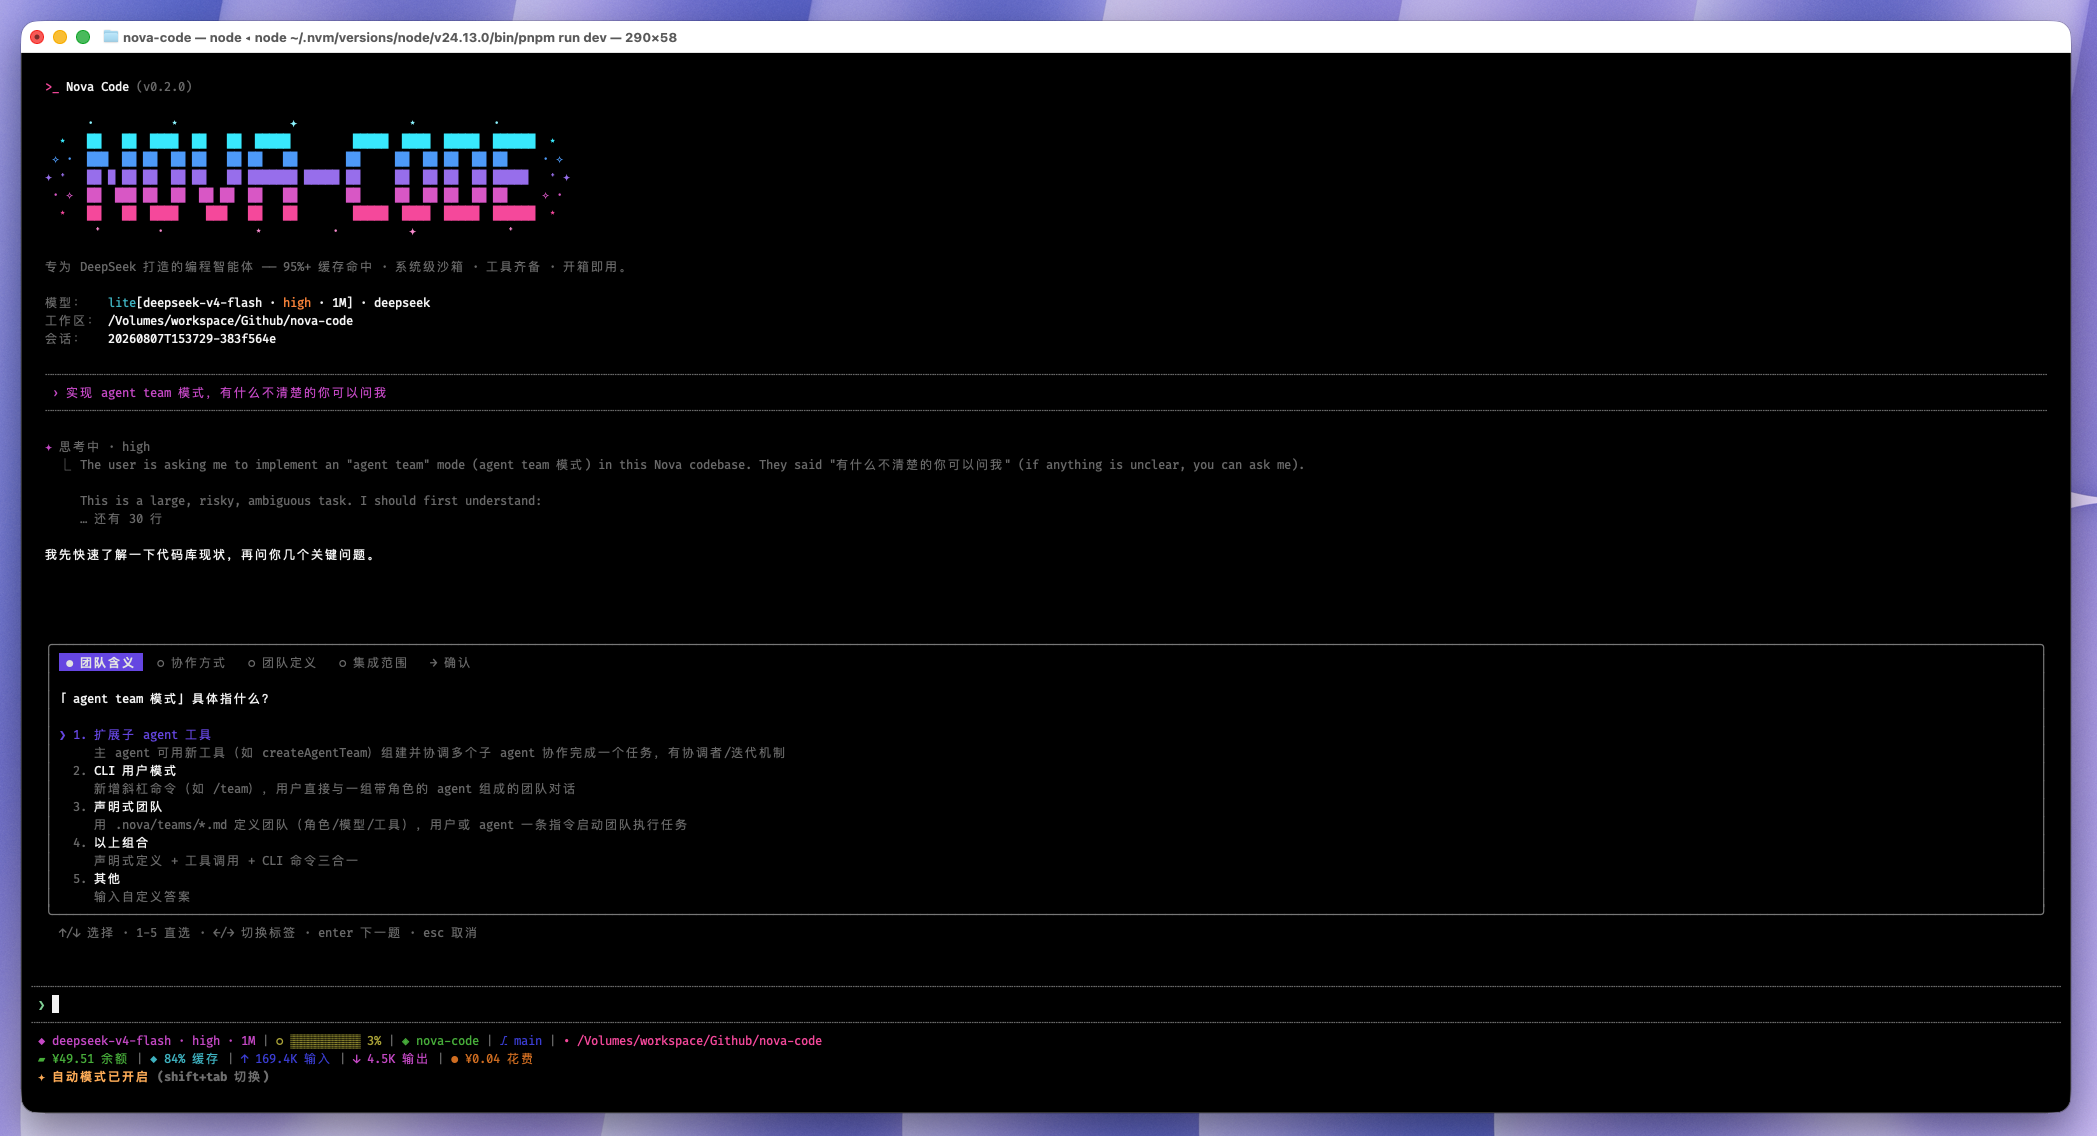Jump to the 确认 tab

450,663
